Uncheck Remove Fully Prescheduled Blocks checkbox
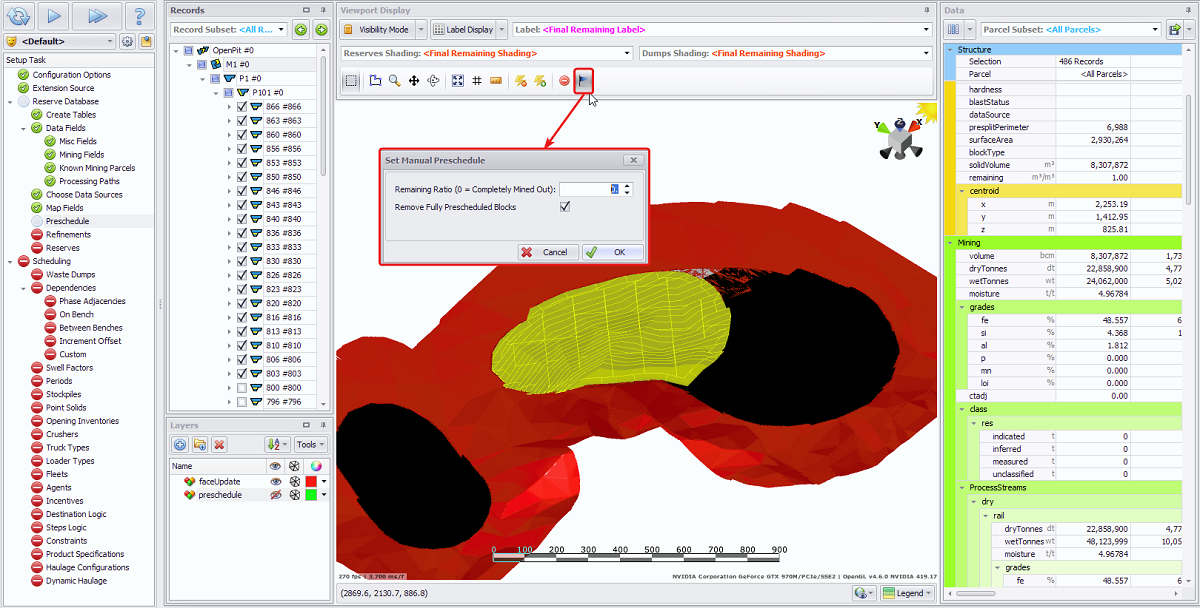Image resolution: width=1200 pixels, height=608 pixels. click(565, 207)
